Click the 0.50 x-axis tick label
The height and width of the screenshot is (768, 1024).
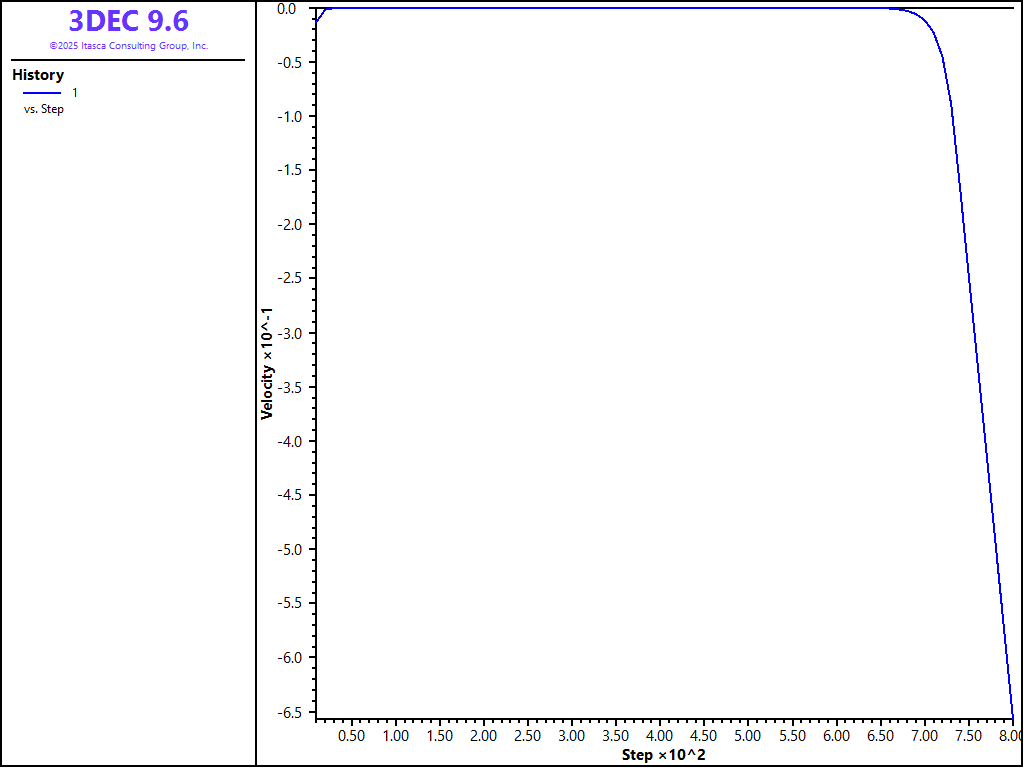tap(351, 736)
